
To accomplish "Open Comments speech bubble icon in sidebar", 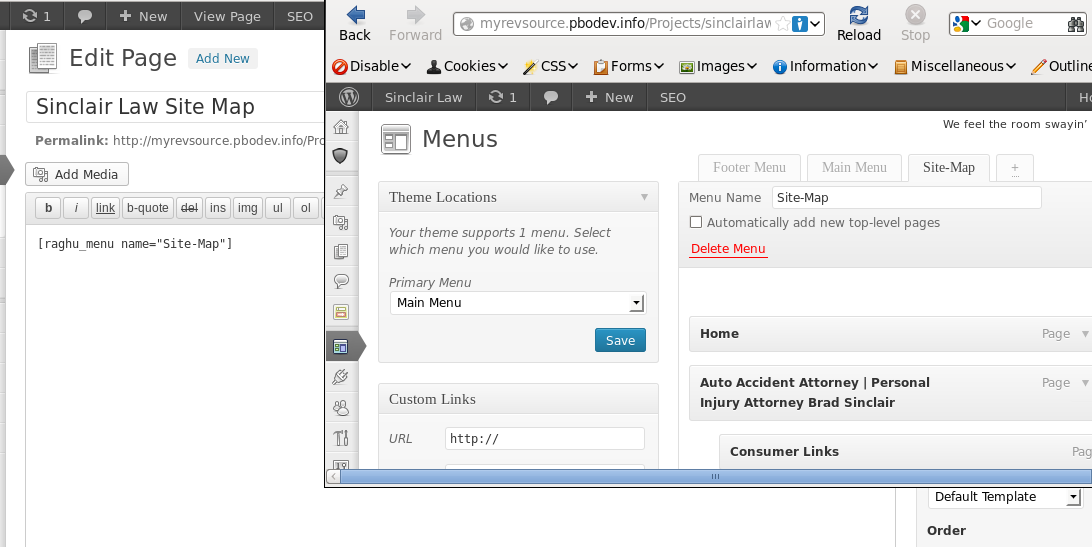I will coord(341,282).
